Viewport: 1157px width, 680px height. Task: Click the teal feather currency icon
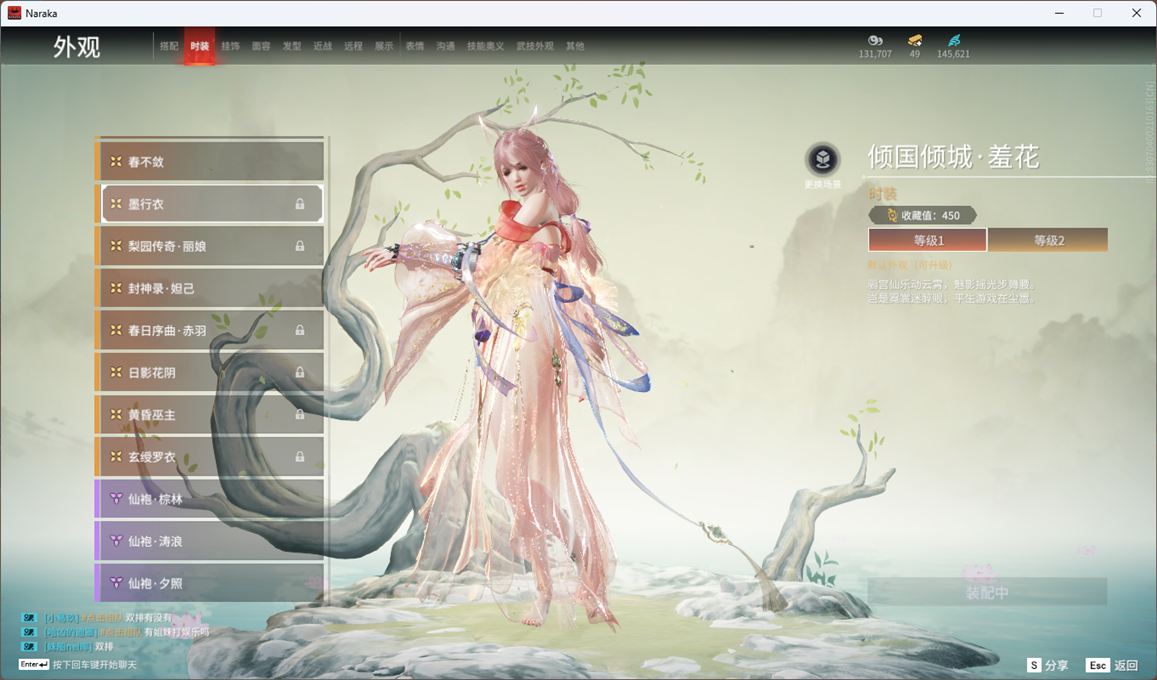point(953,41)
